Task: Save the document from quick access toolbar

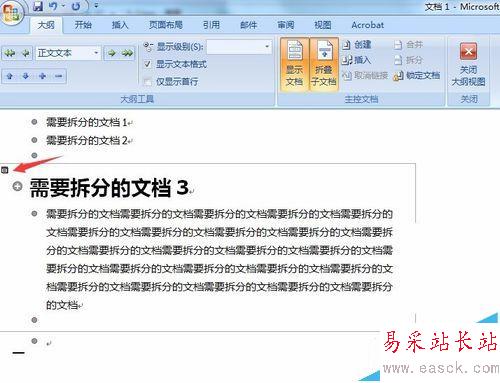Action: pos(38,6)
